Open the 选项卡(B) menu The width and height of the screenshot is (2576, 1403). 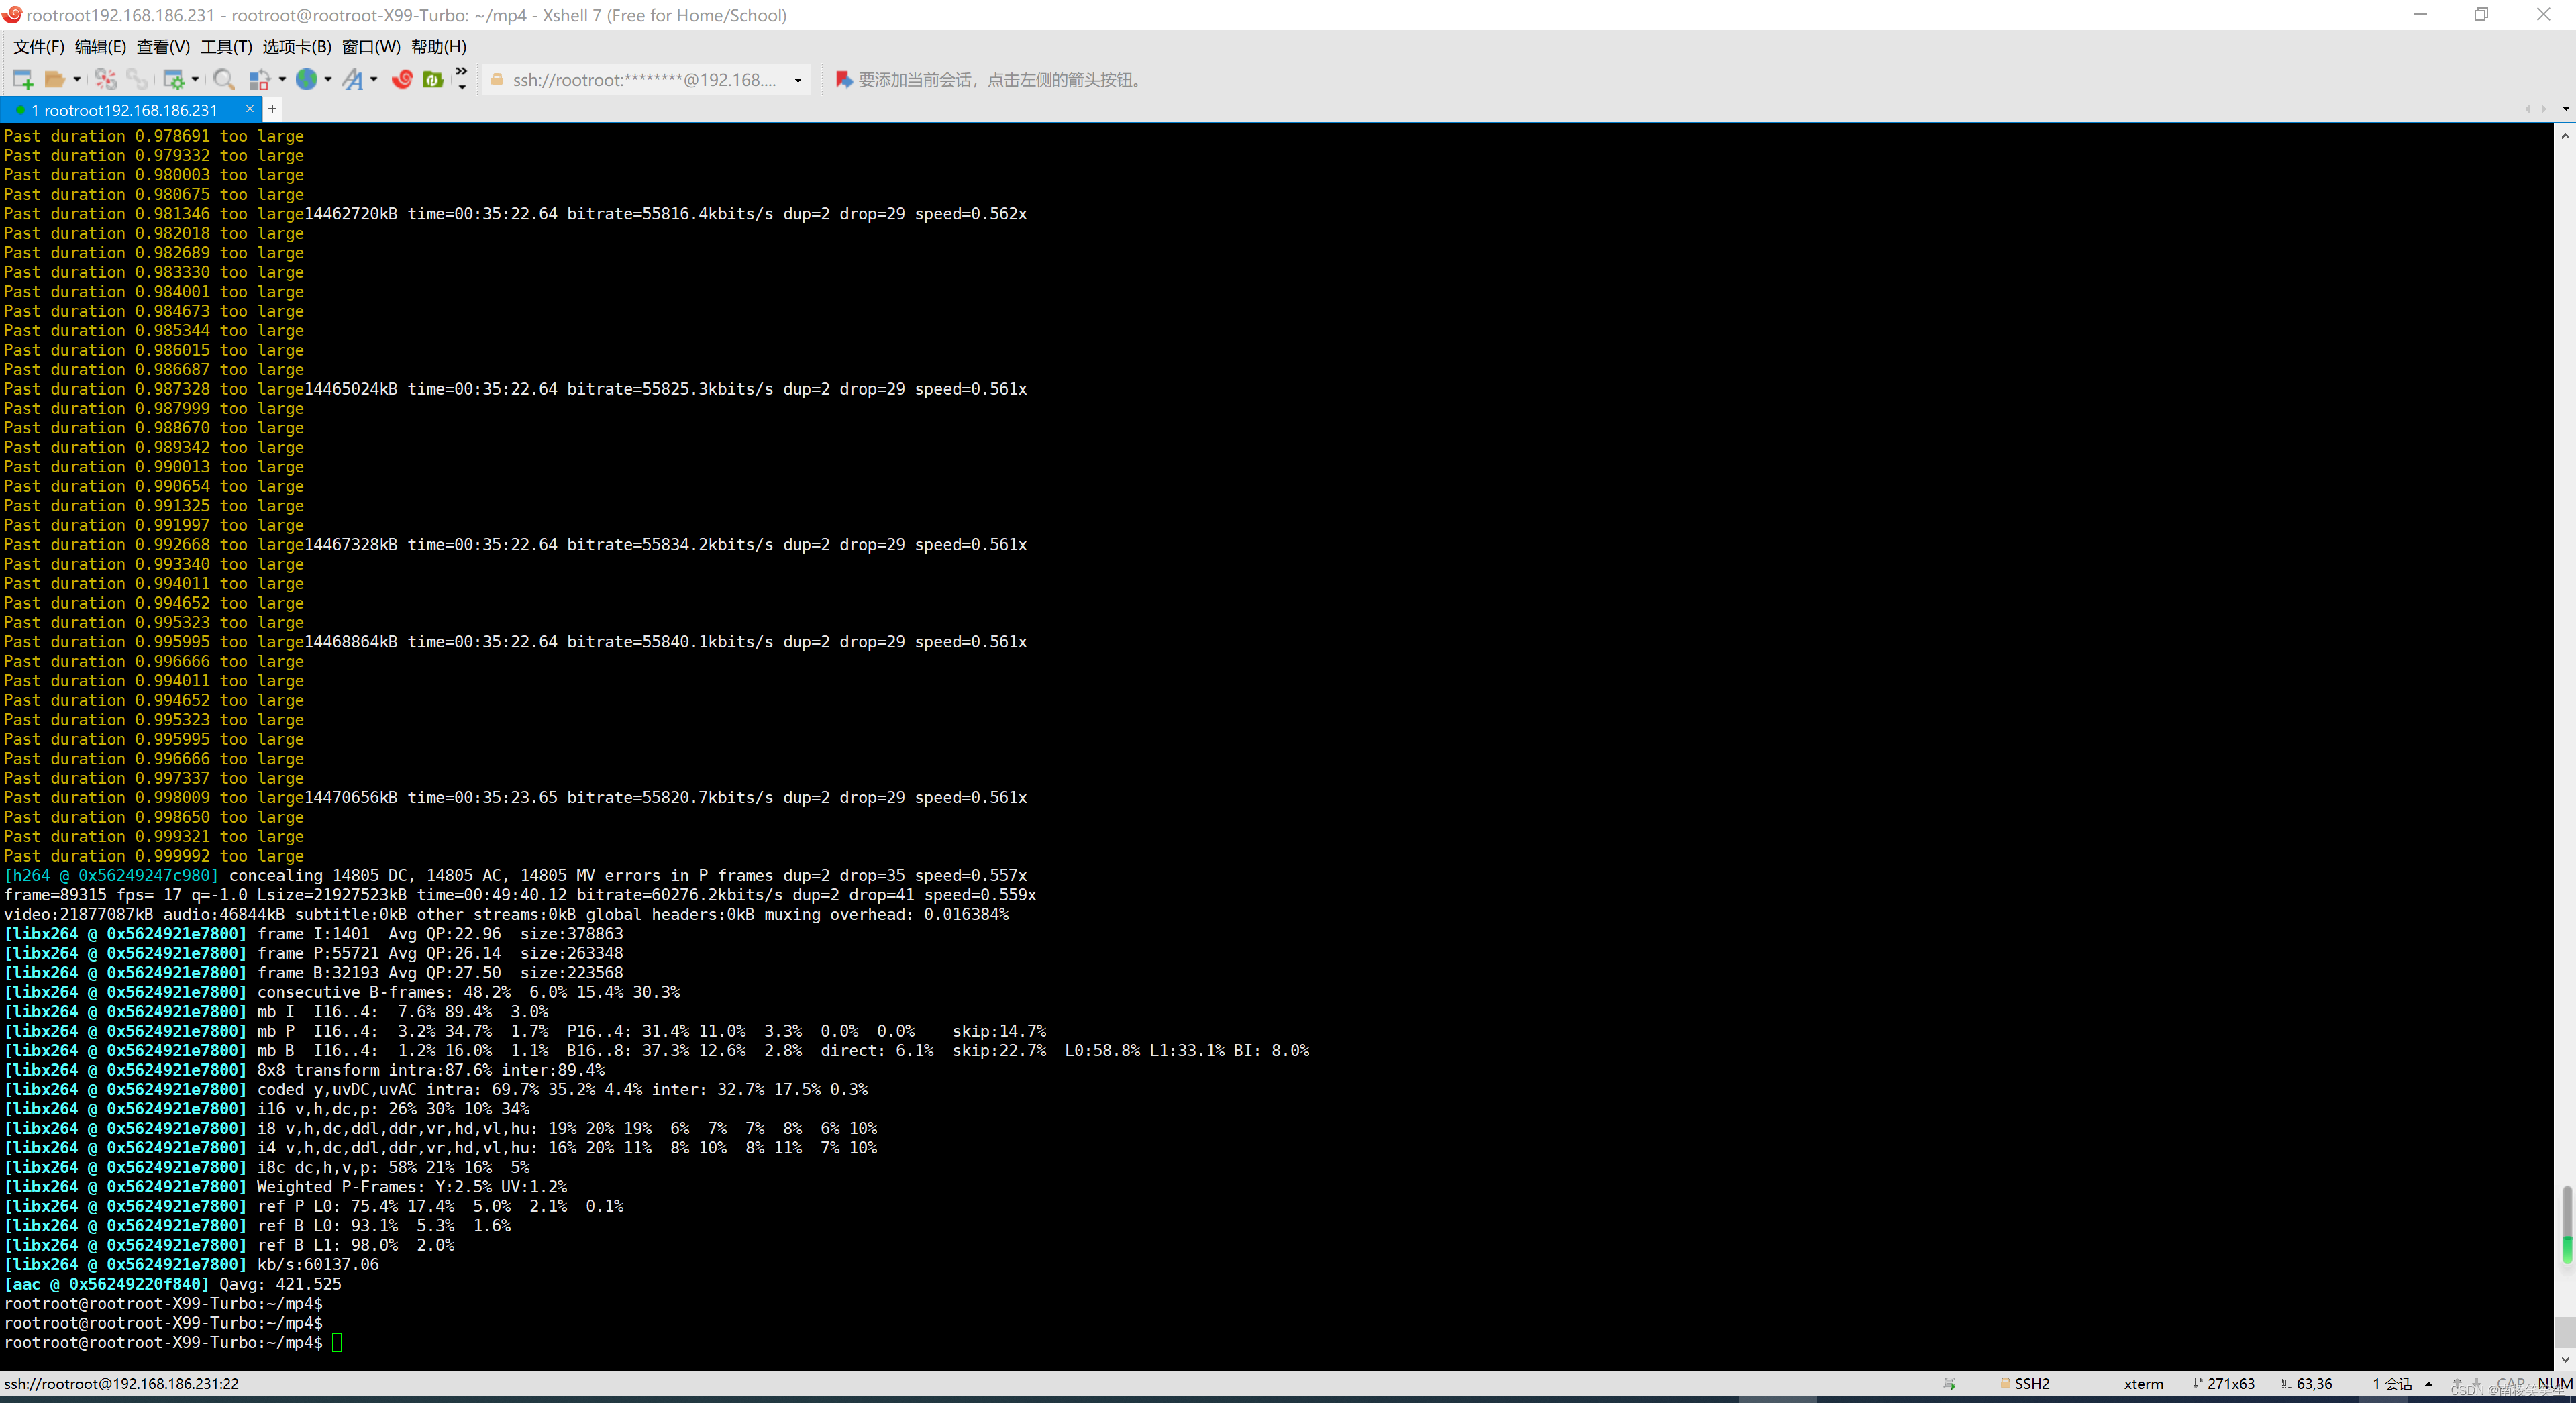[297, 47]
